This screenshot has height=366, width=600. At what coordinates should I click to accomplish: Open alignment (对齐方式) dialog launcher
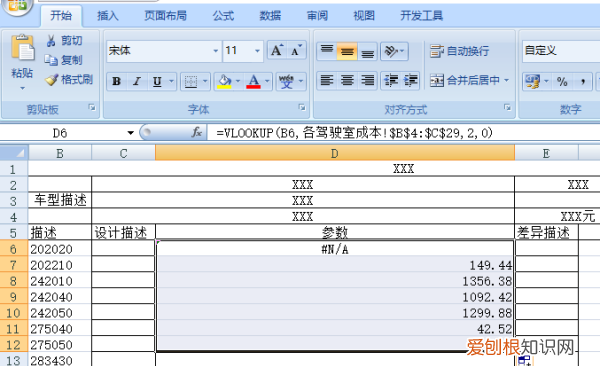coord(507,108)
